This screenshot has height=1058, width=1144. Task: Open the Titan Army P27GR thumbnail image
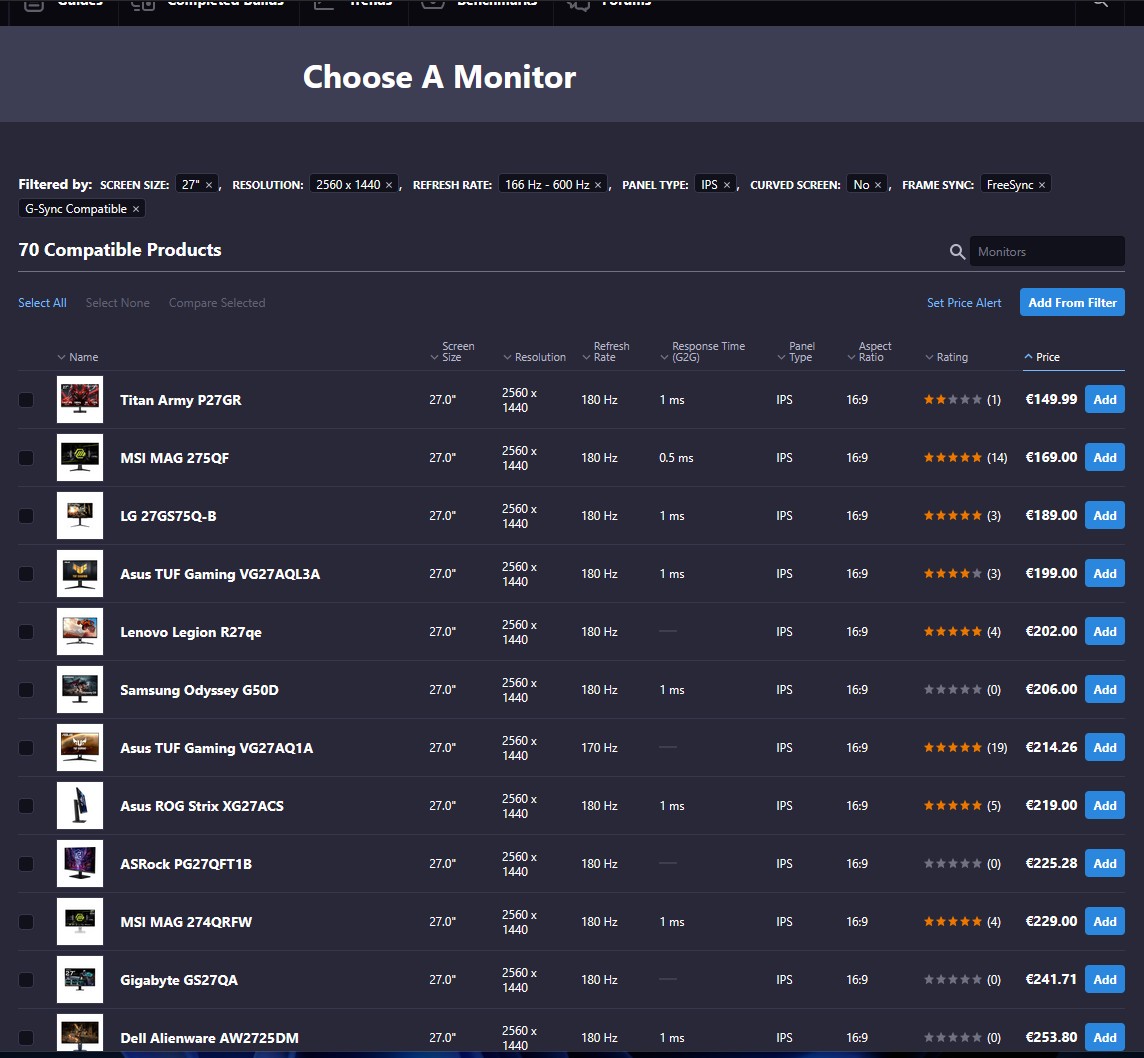click(80, 400)
